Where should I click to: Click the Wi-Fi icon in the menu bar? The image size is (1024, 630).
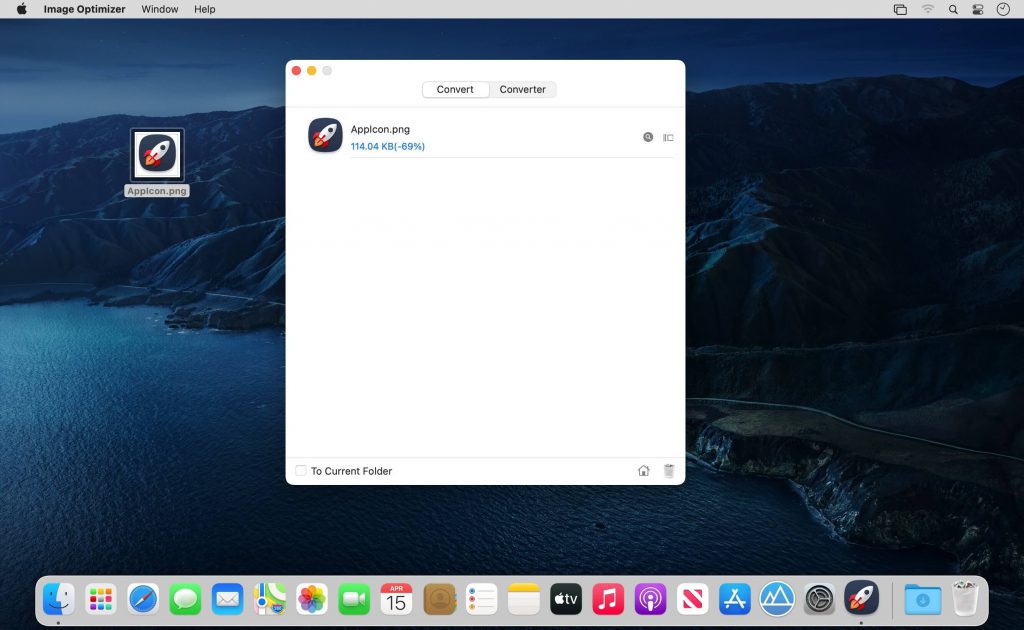tap(928, 9)
